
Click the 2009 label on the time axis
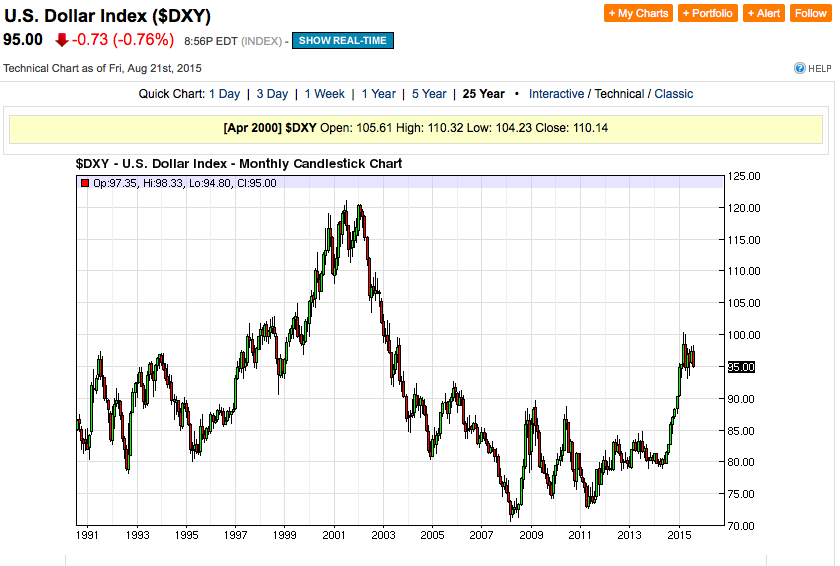[531, 535]
